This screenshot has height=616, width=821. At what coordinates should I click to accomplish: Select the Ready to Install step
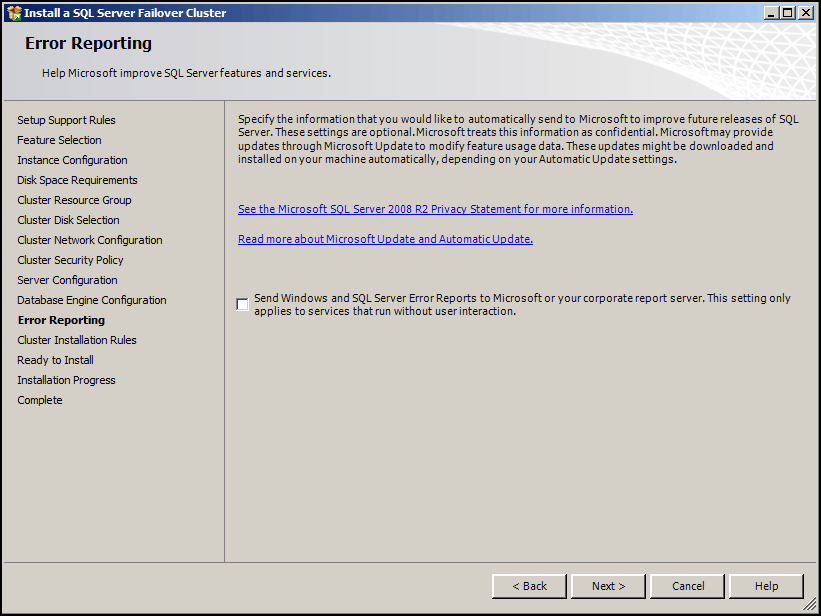[x=56, y=360]
